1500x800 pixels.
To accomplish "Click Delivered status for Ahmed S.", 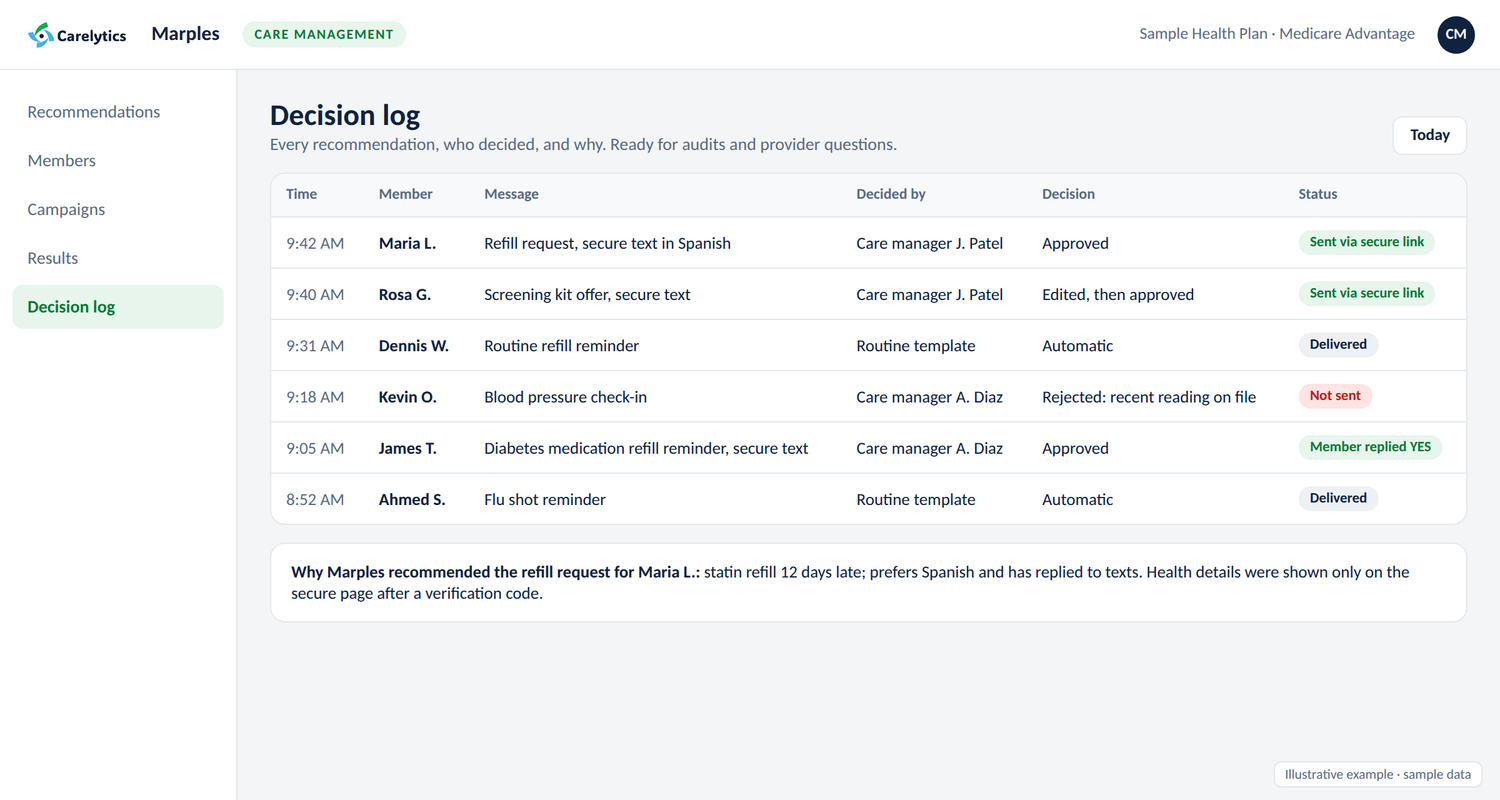I will point(1338,498).
